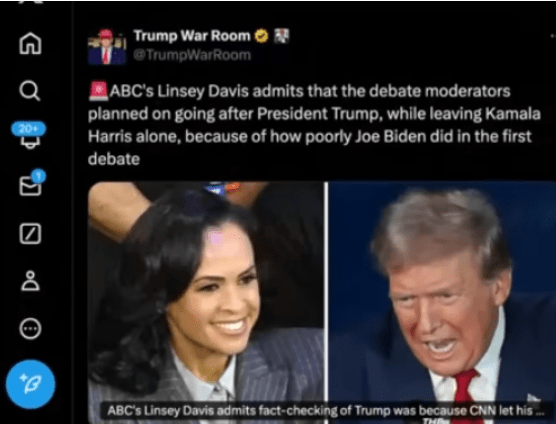Open the More circle icon
The height and width of the screenshot is (424, 556).
(30, 329)
